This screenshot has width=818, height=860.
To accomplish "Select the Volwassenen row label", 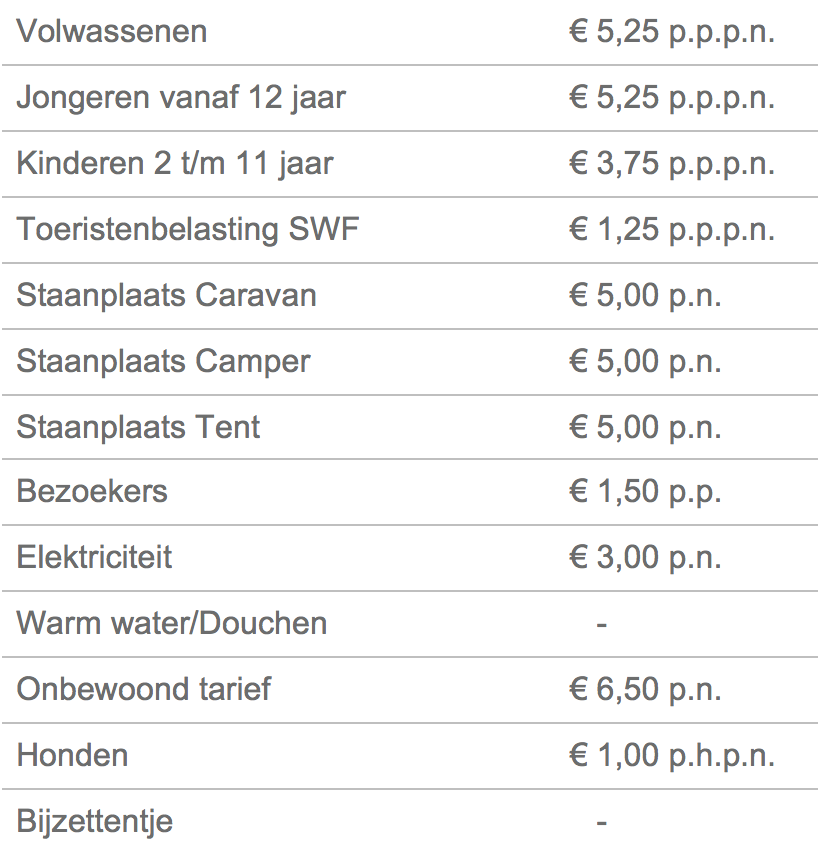I will (112, 31).
